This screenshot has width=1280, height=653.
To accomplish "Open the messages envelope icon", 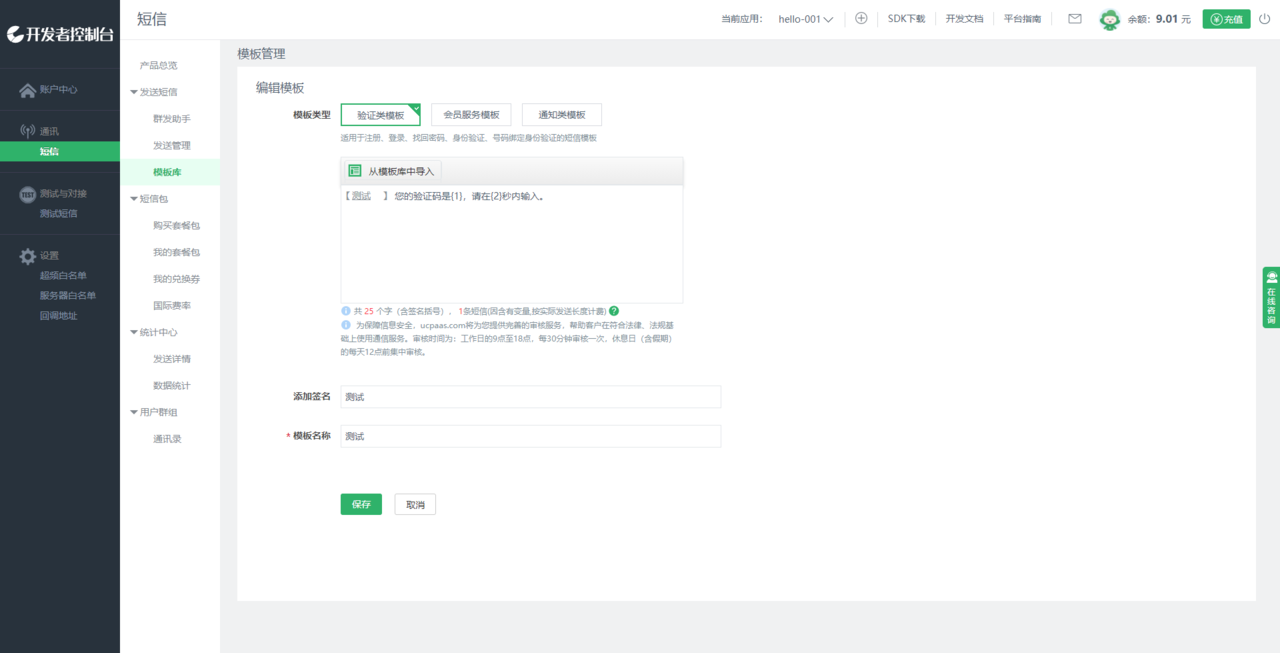I will (x=1075, y=18).
